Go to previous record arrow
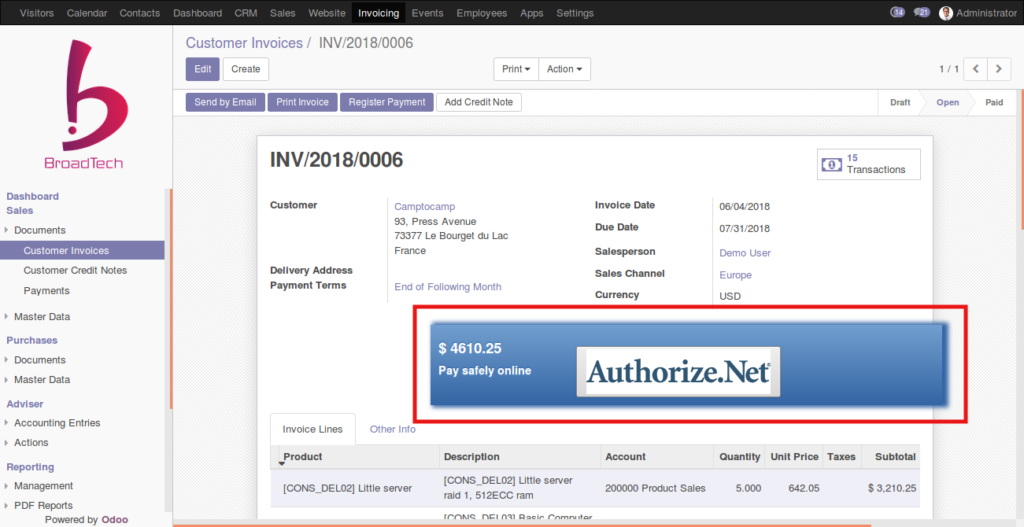The width and height of the screenshot is (1024, 527). [x=976, y=69]
